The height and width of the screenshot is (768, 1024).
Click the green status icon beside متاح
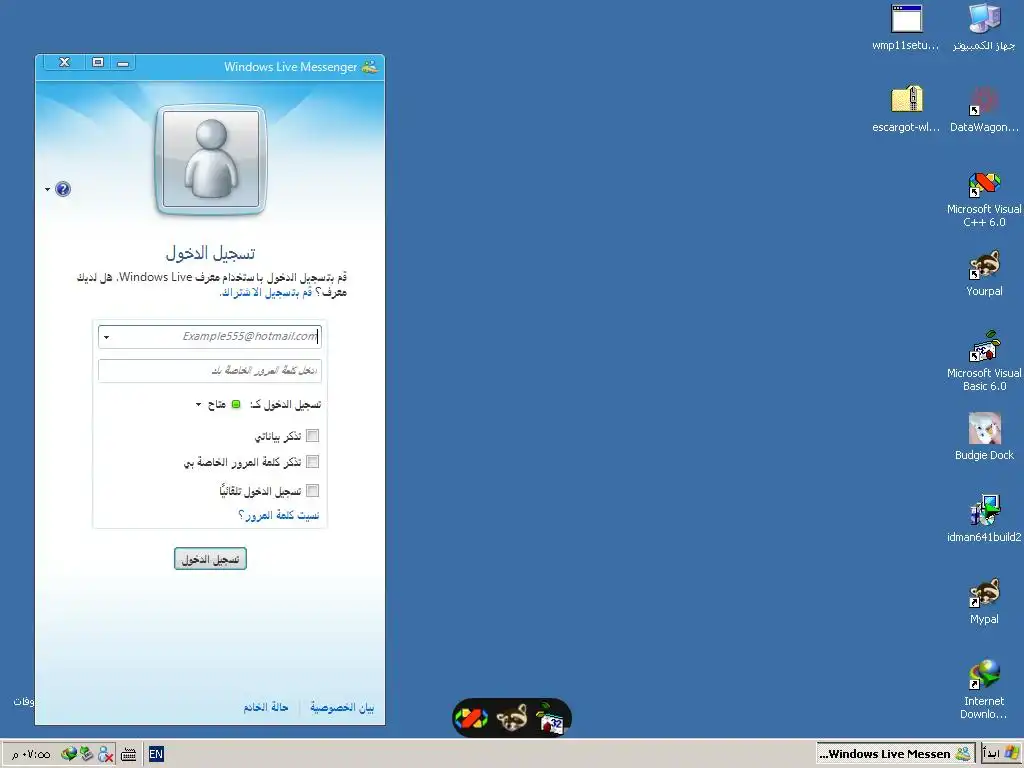click(x=236, y=405)
